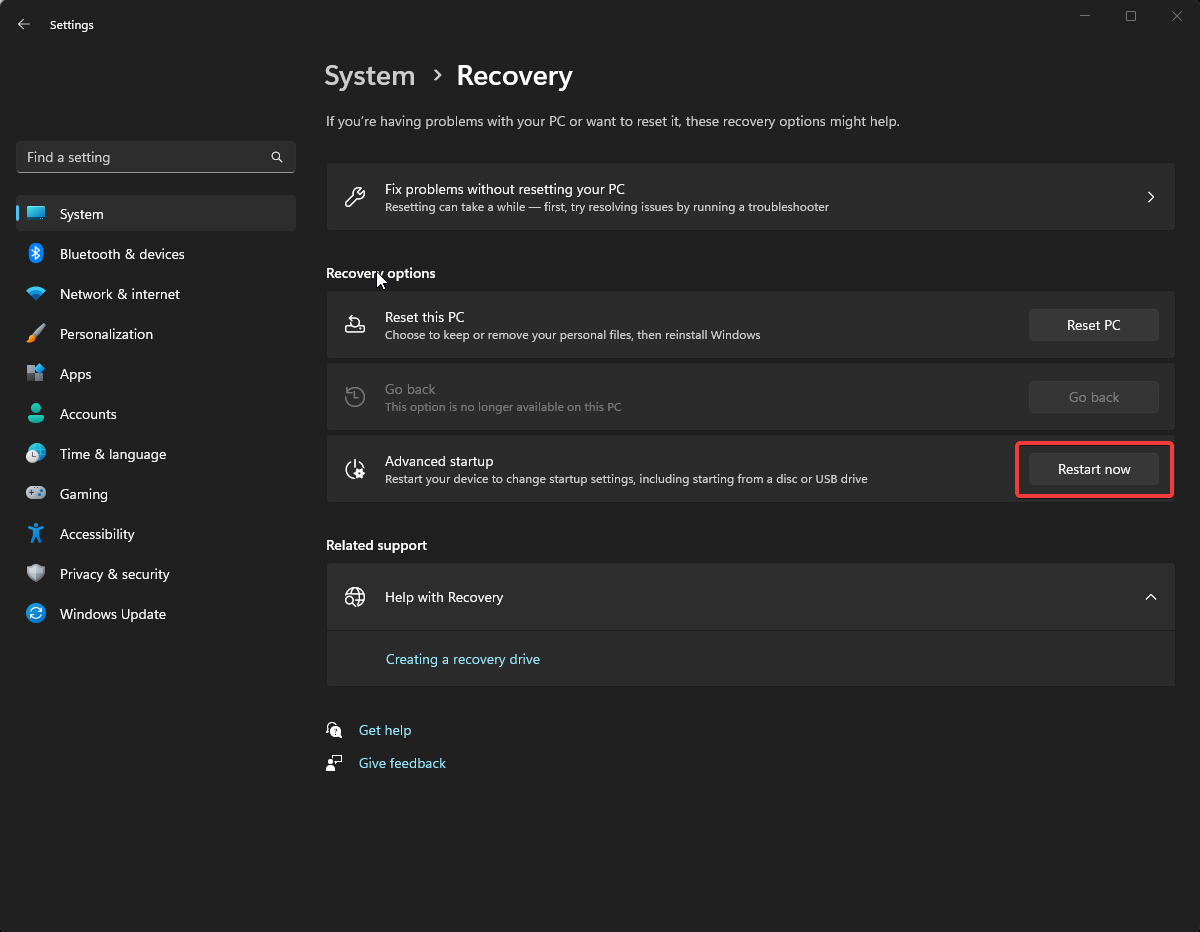This screenshot has width=1200, height=932.
Task: Click the Find a setting search box
Action: (155, 157)
